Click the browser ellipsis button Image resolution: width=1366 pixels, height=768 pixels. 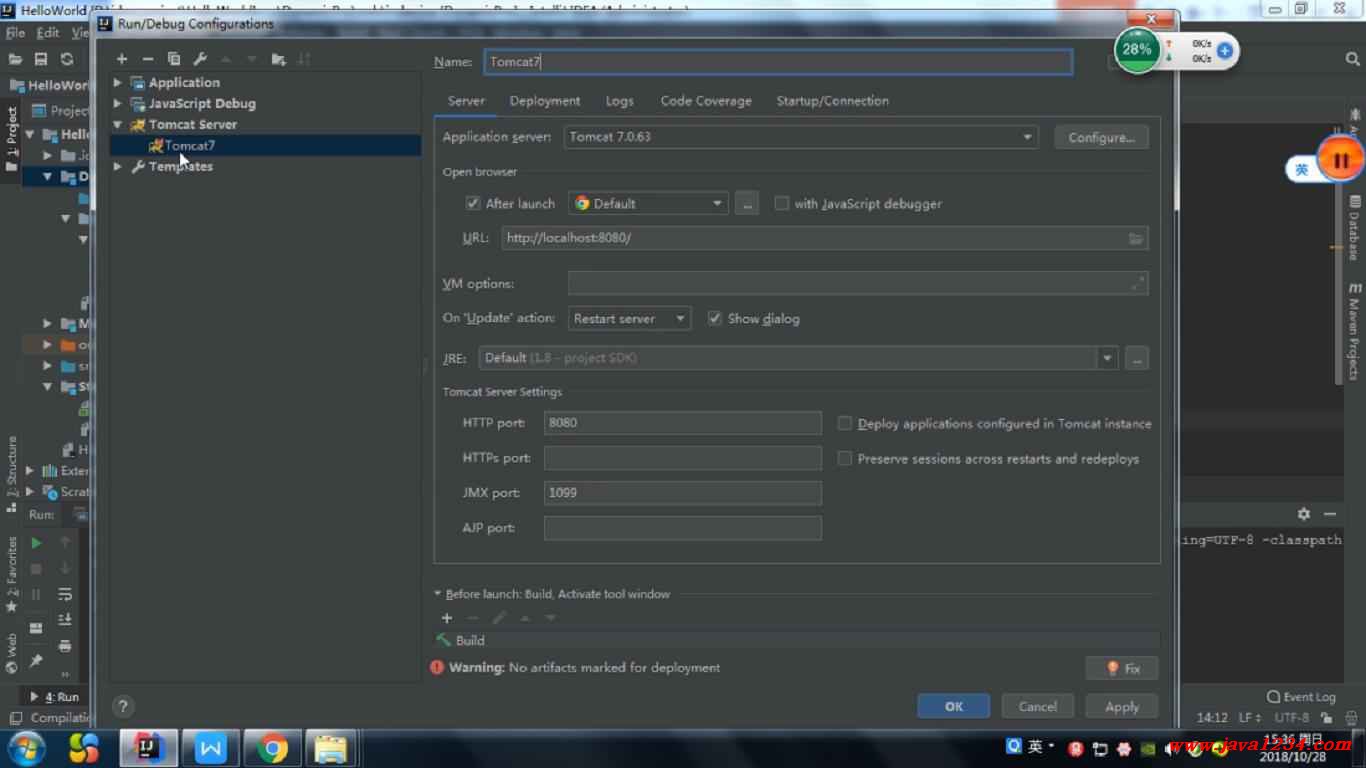[747, 203]
